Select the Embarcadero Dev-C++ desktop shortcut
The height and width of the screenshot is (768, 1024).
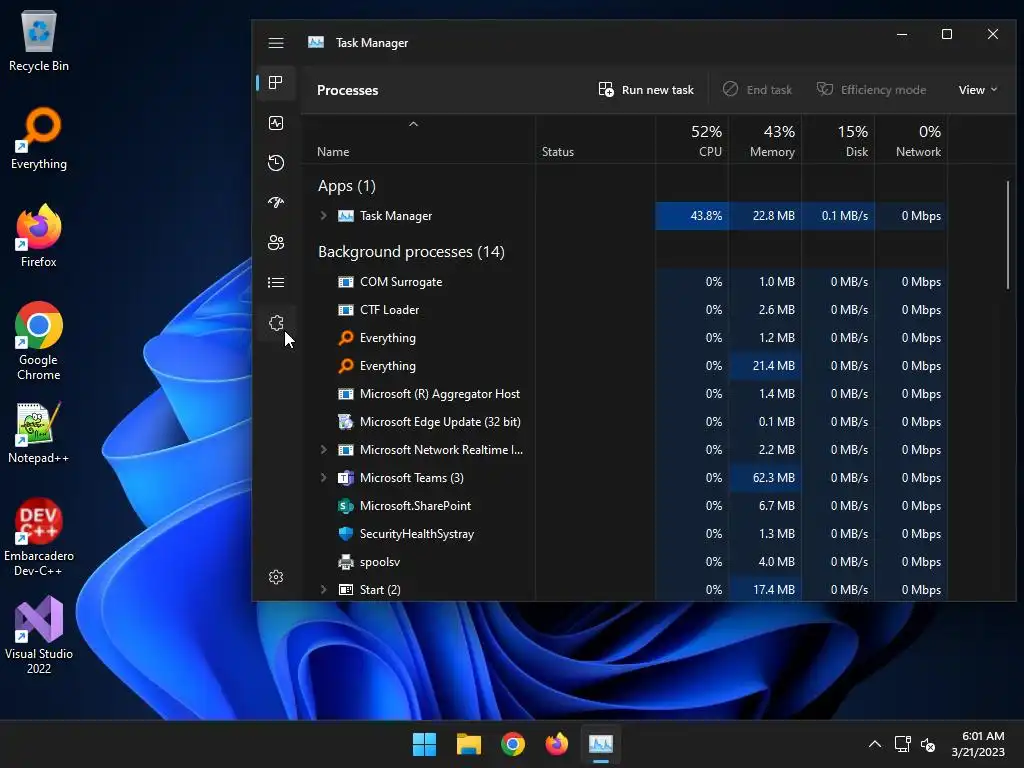(x=39, y=537)
